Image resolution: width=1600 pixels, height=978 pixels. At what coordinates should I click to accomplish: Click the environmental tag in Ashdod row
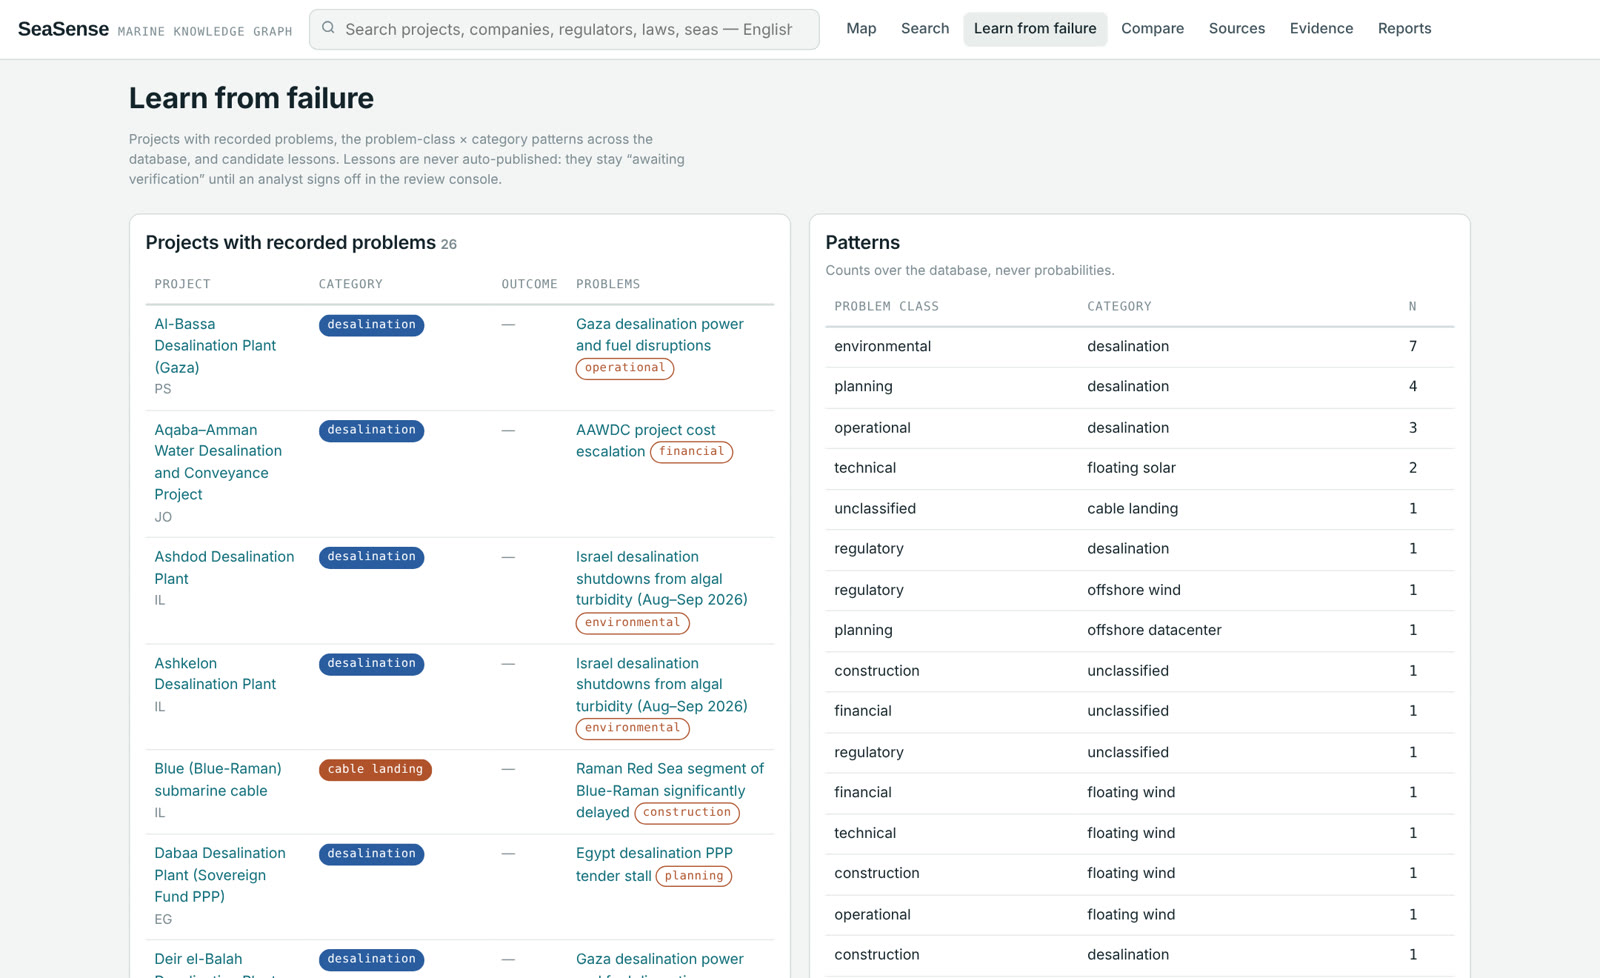[632, 622]
